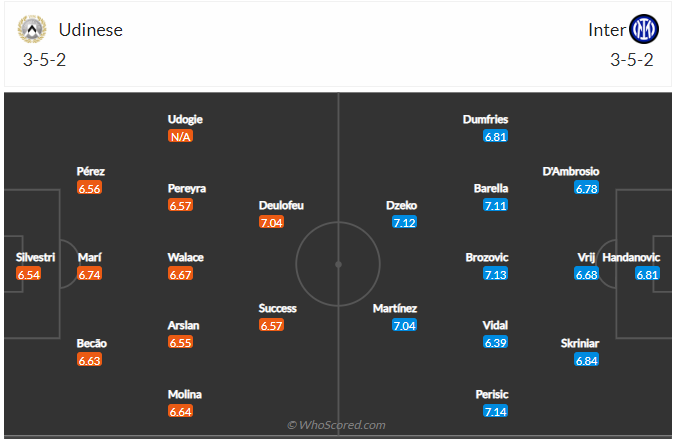Select Martínez's 7.04 rating badge

[x=405, y=325]
